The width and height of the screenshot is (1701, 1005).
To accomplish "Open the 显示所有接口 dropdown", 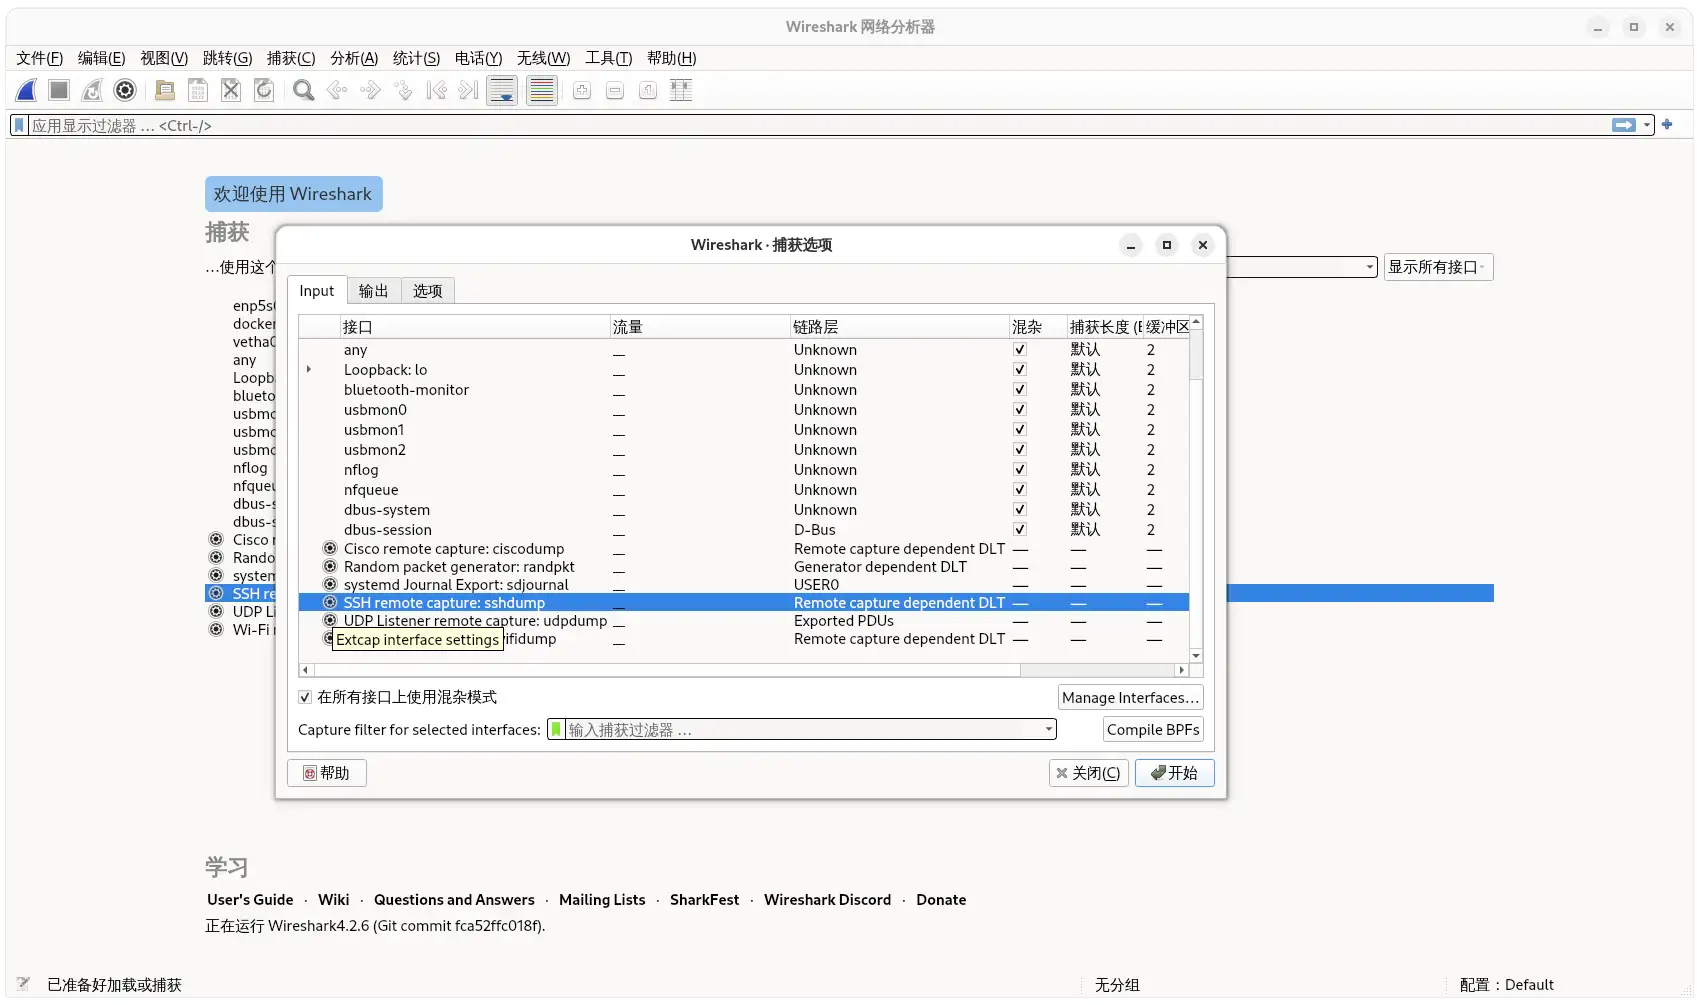I will pos(1438,267).
